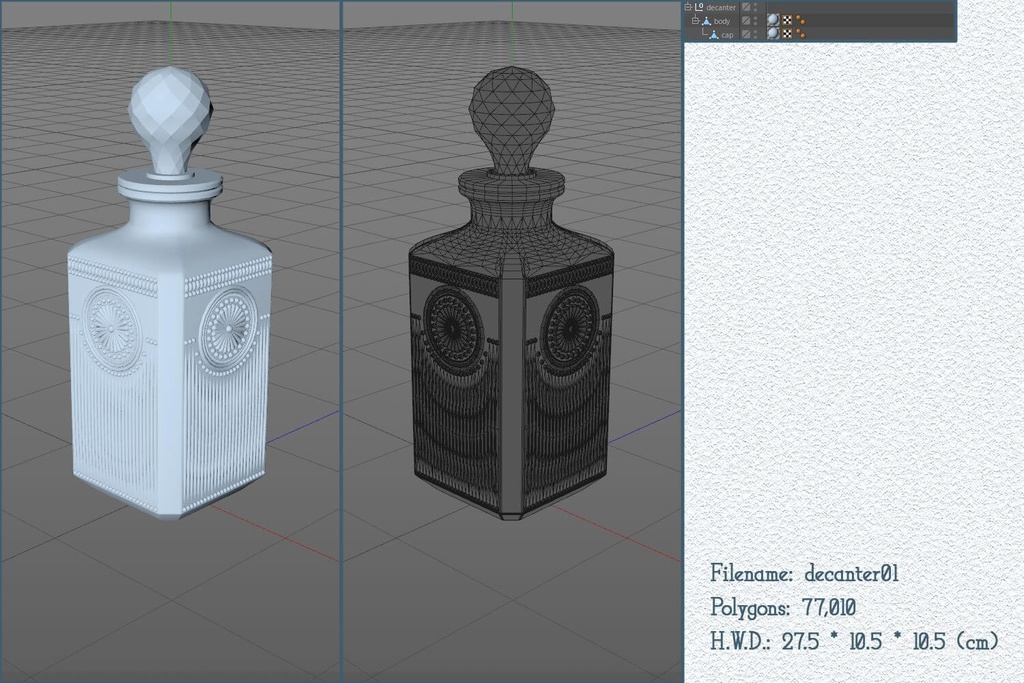This screenshot has height=683, width=1024.
Task: Collapse the body object's children
Action: [695, 21]
